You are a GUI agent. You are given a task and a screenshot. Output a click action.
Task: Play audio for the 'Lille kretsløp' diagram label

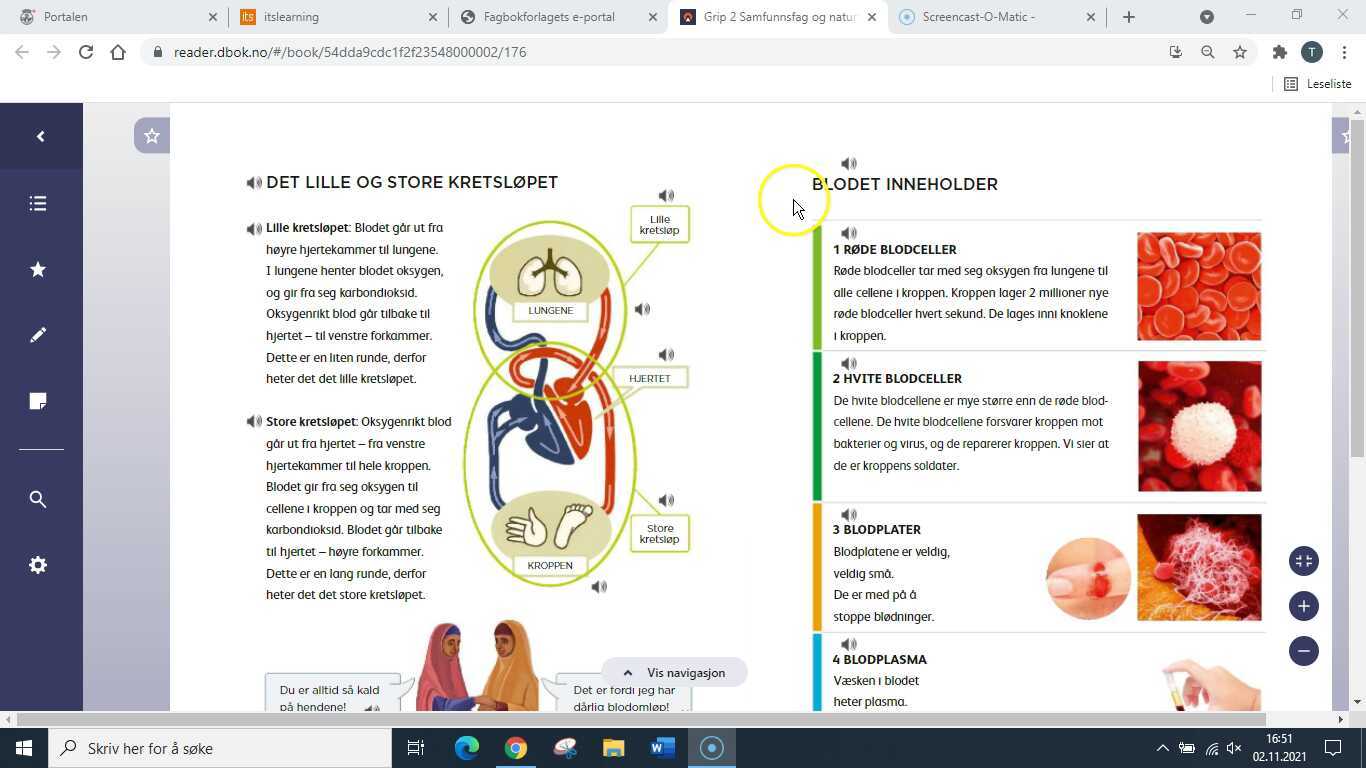coord(666,196)
